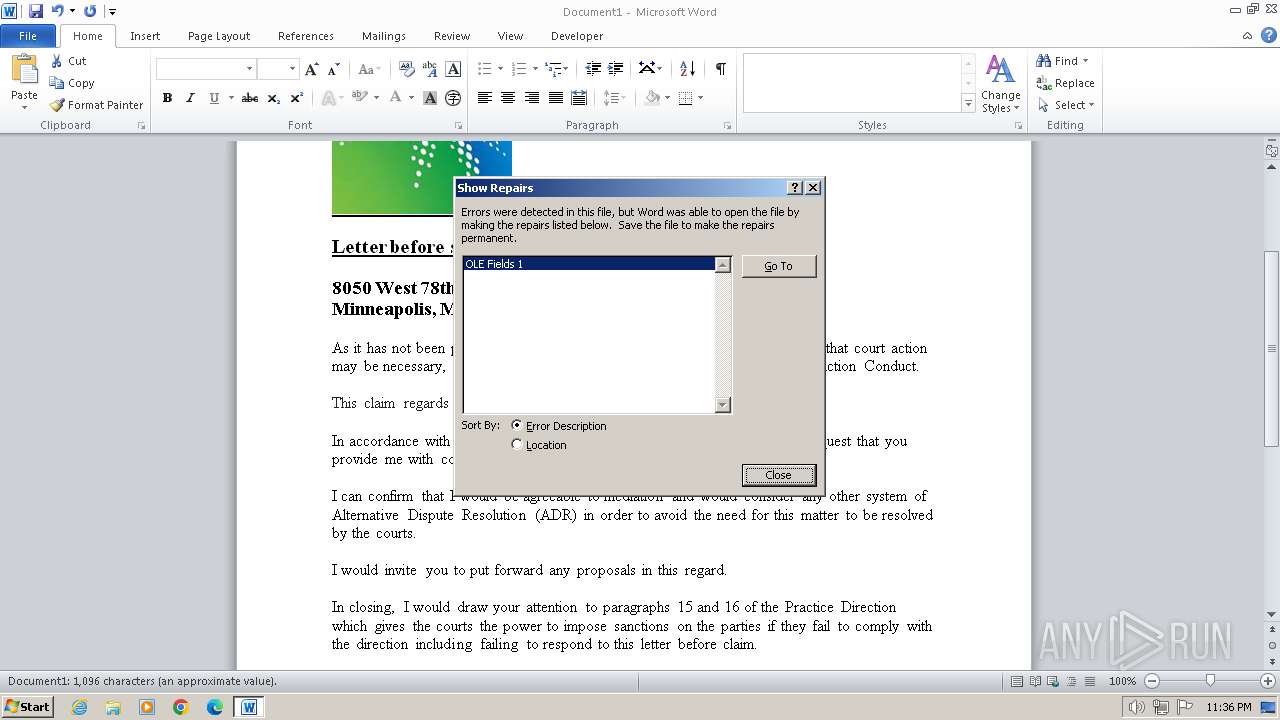The image size is (1280, 720).
Task: Increase paragraph indent
Action: 616,69
